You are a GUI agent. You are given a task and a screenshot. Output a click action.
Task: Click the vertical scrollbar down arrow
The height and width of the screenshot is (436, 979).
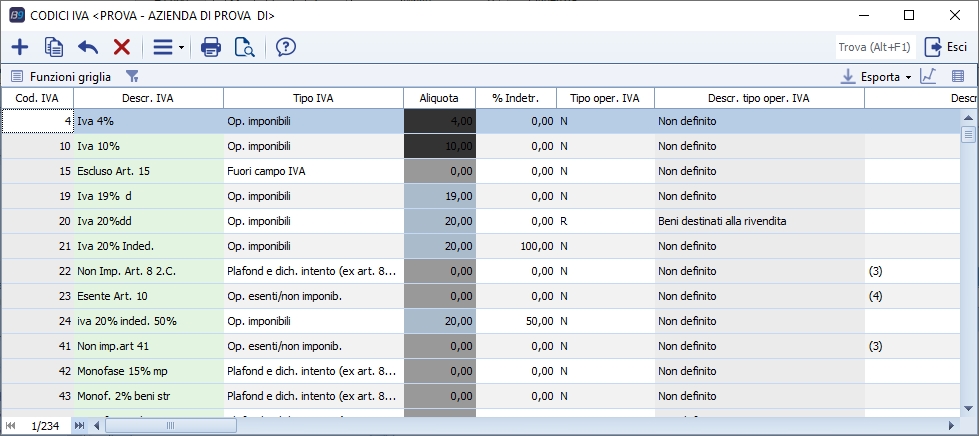(968, 408)
